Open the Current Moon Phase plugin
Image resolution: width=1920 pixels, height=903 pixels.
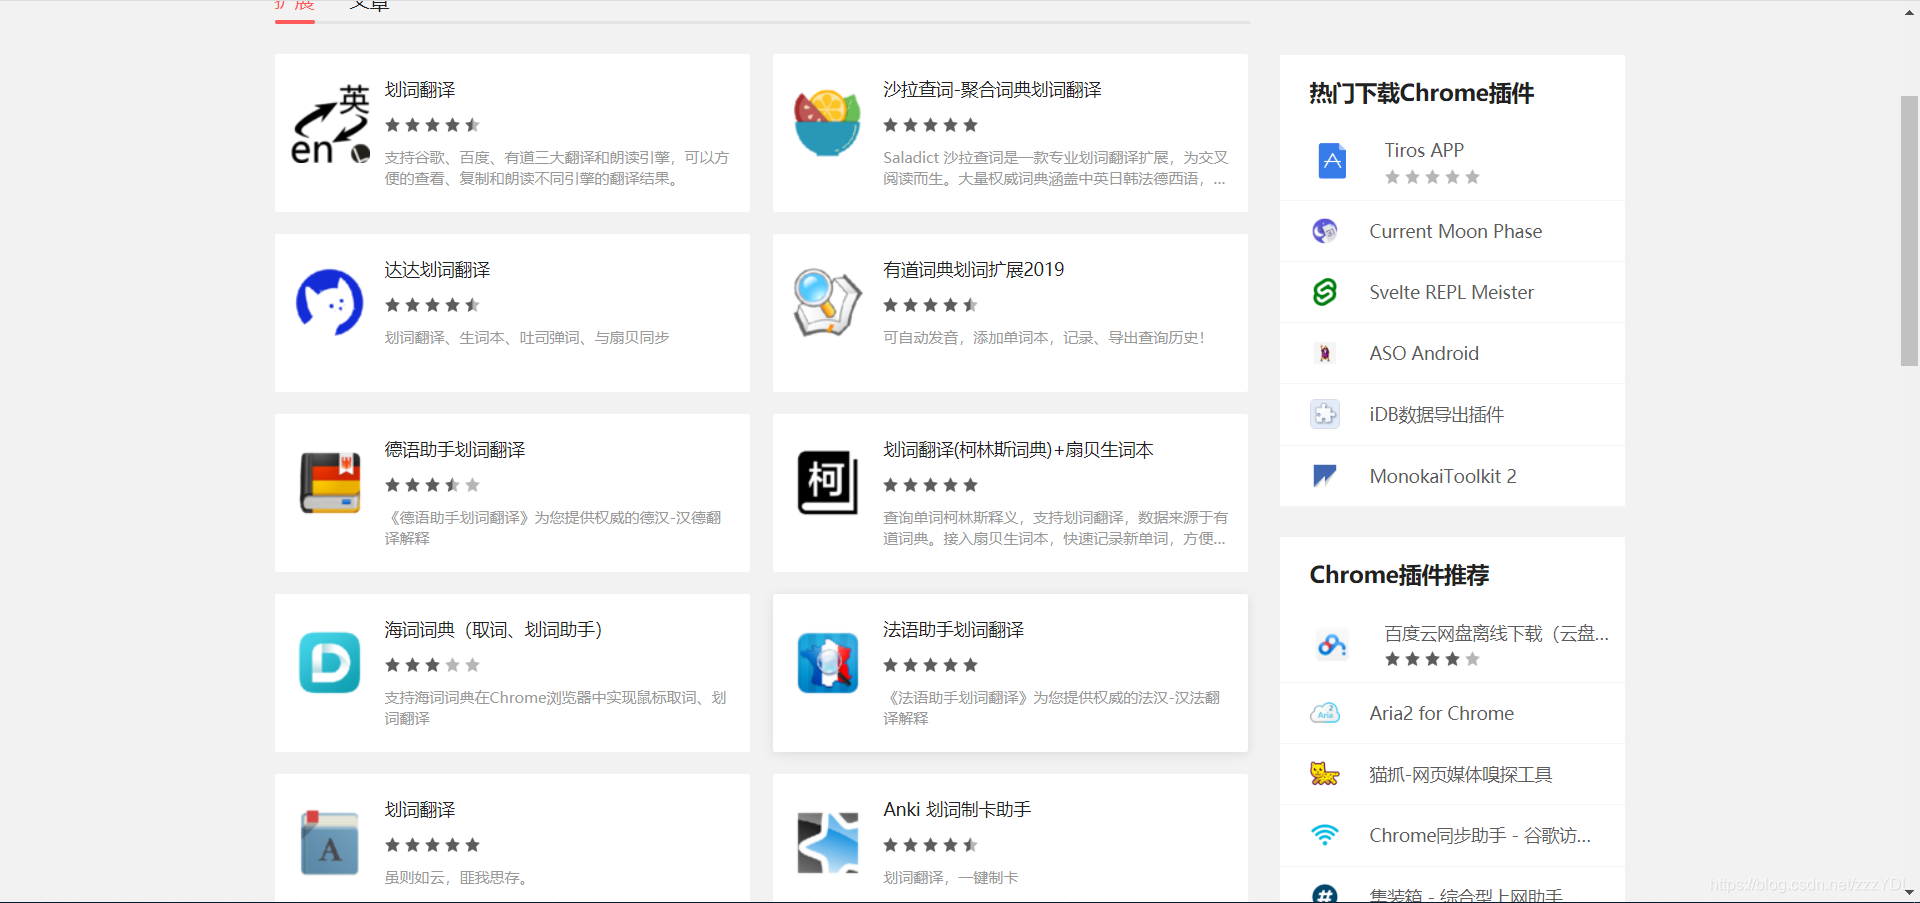click(1455, 231)
